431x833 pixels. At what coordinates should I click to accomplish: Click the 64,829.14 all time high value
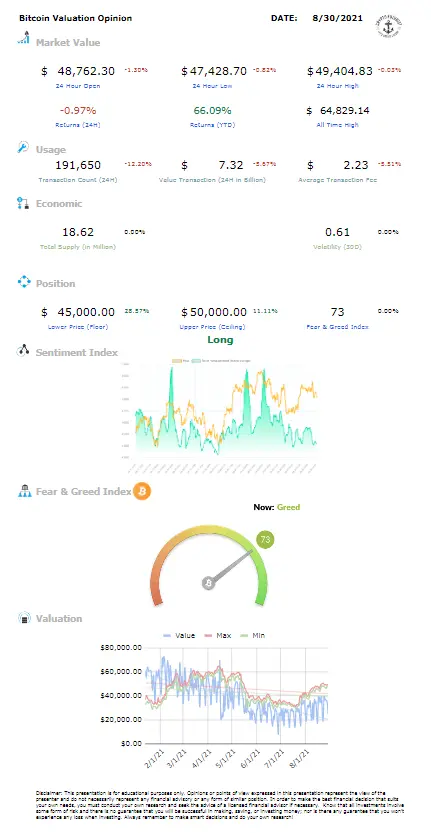[344, 110]
